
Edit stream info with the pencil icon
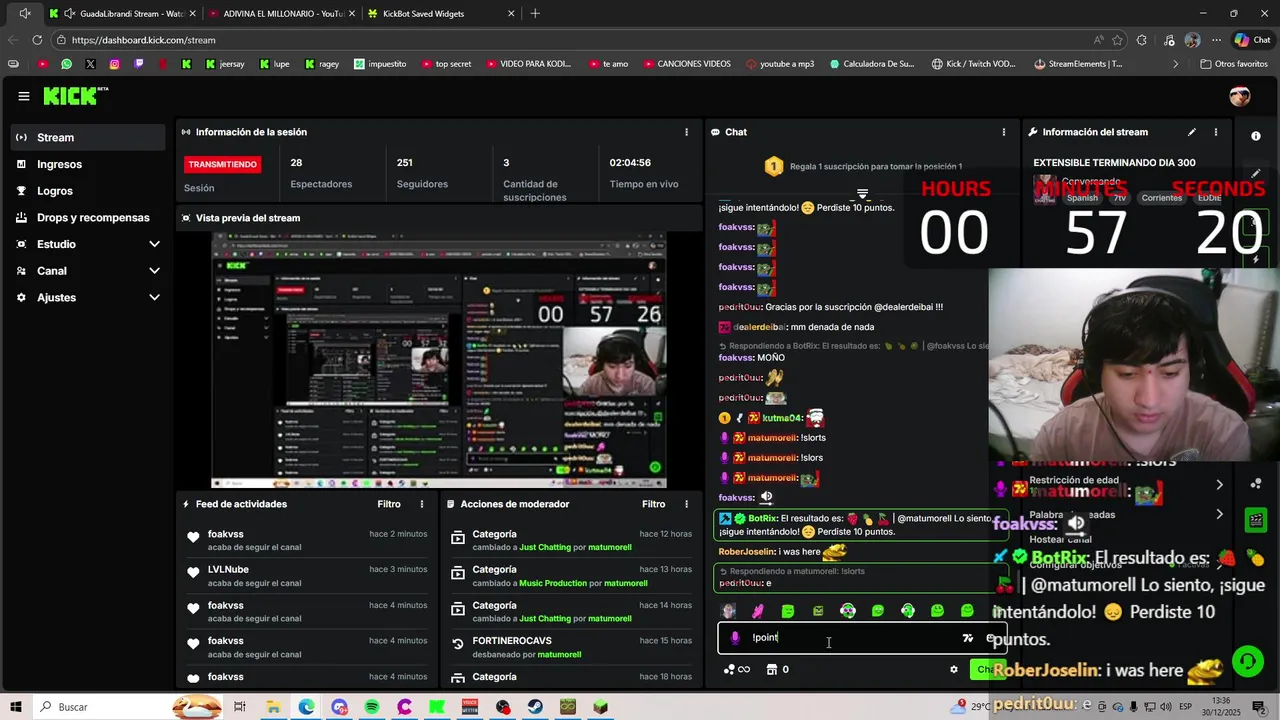[x=1192, y=132]
